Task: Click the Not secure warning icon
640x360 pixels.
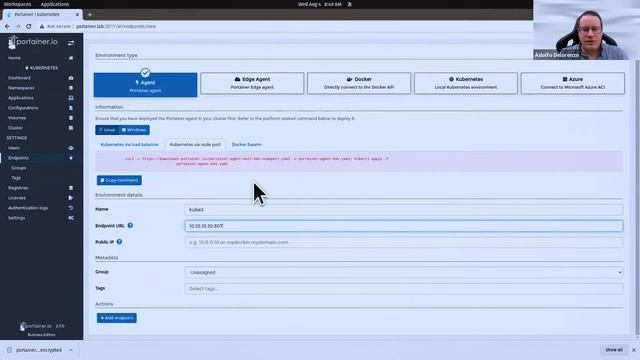Action: 42,26
